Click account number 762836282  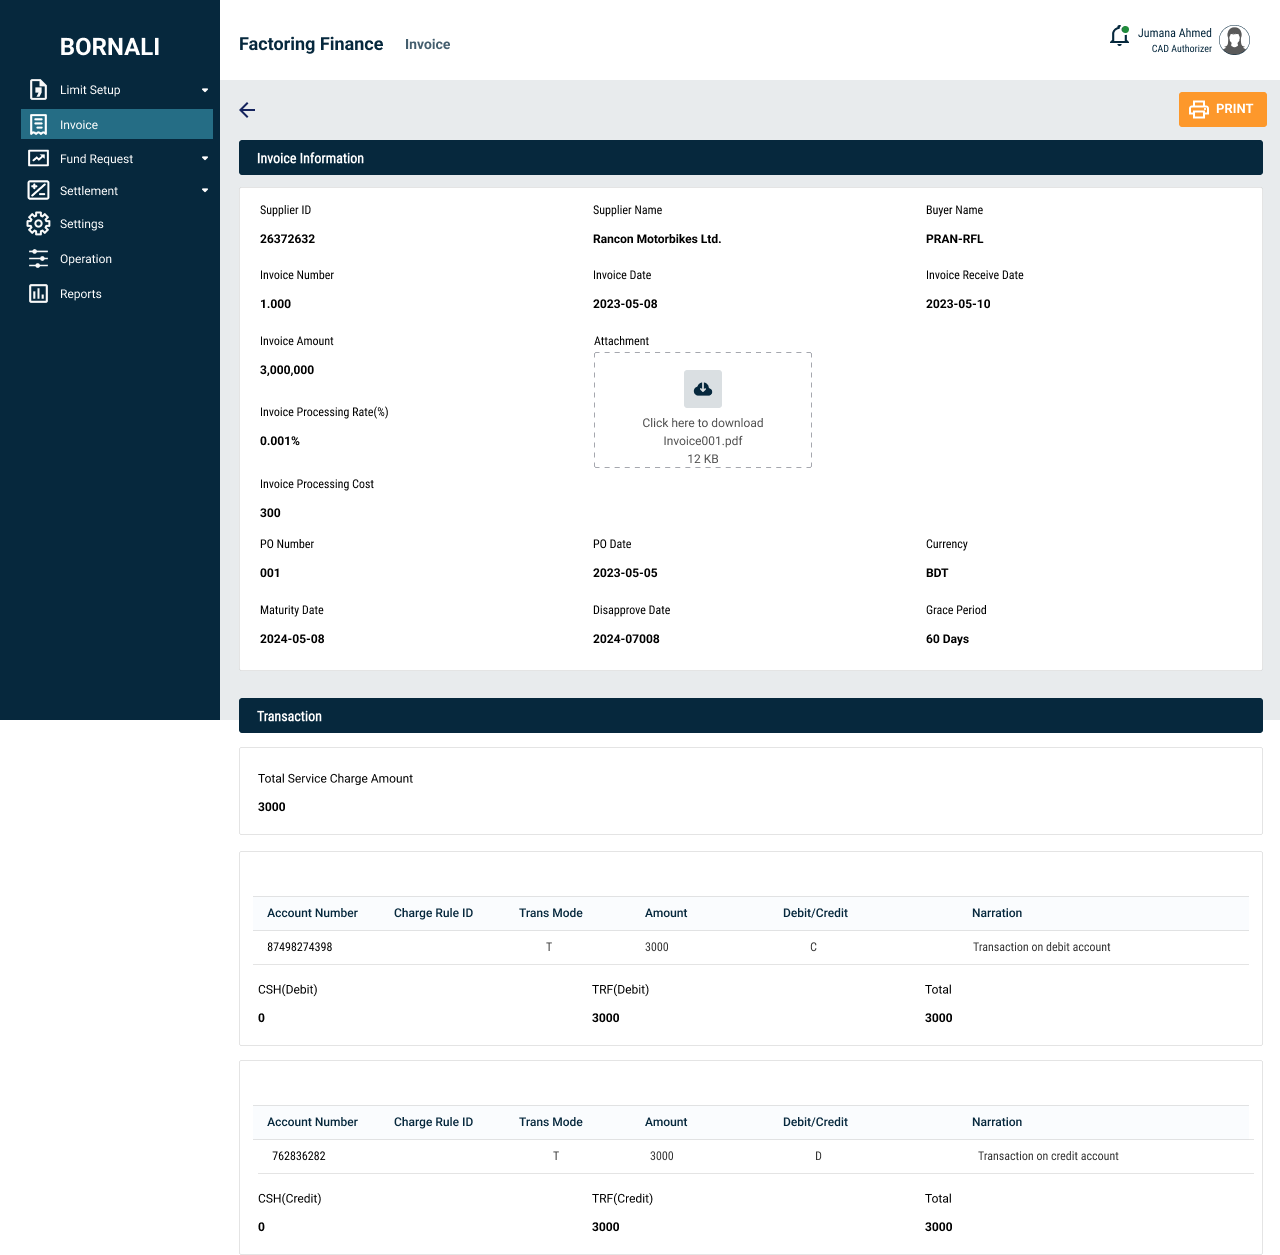[299, 1156]
